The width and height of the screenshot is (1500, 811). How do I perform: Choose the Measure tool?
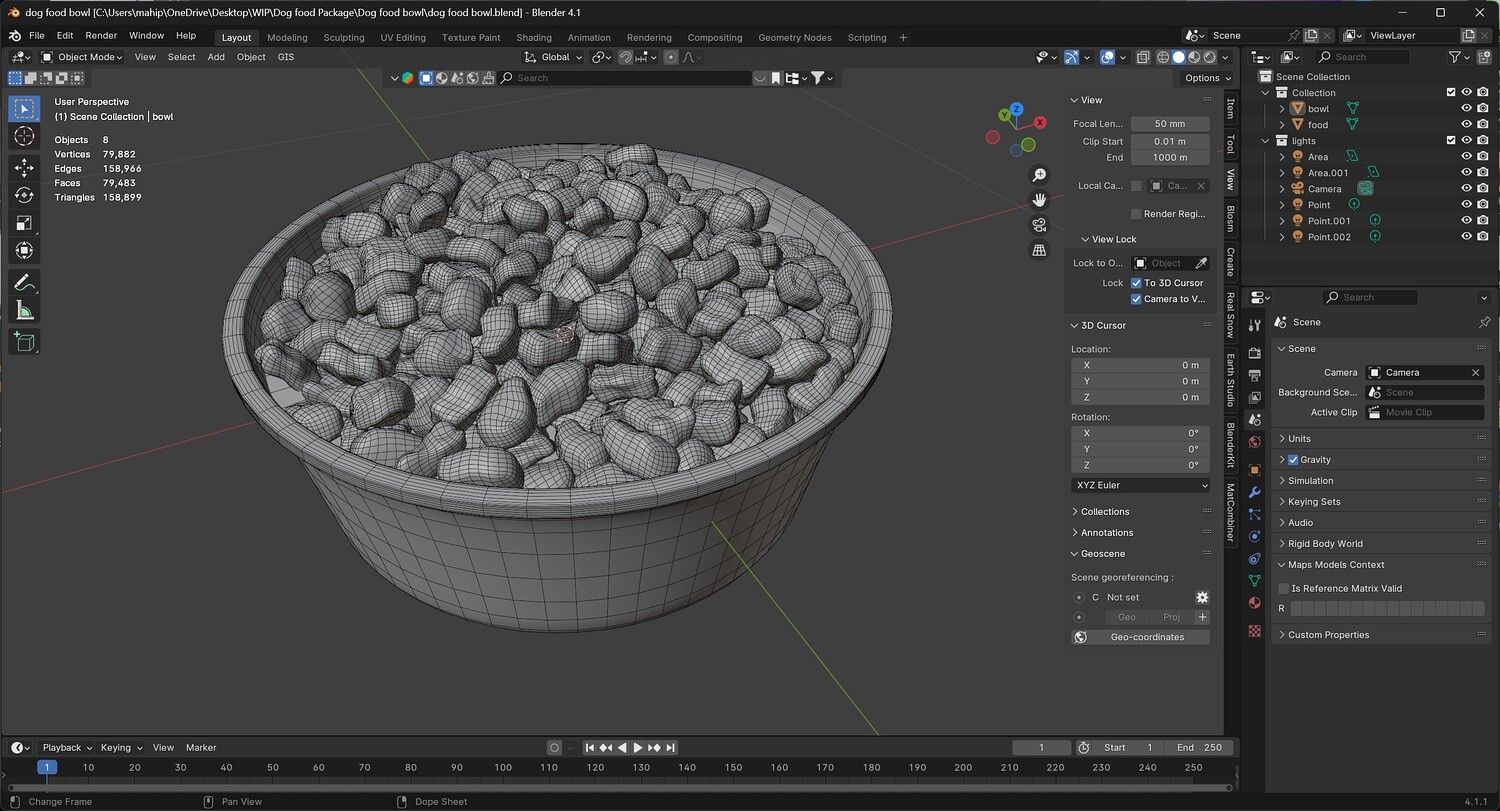click(x=24, y=312)
